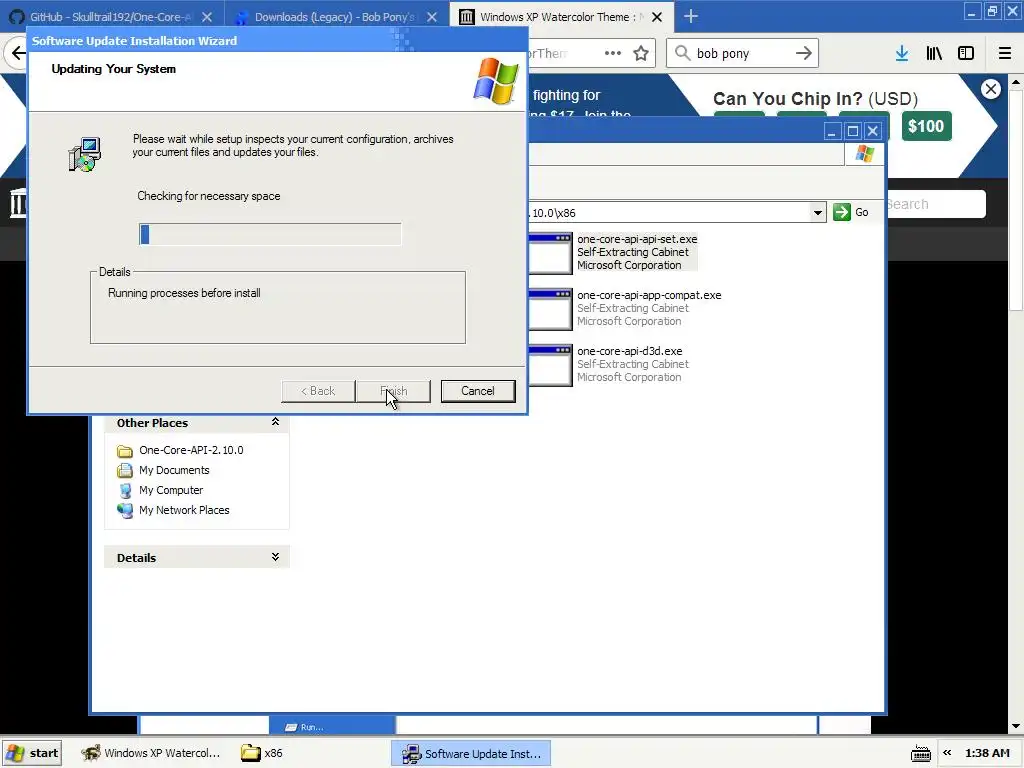Viewport: 1024px width, 768px height.
Task: Click the disabled Back button in wizard
Action: (x=318, y=391)
